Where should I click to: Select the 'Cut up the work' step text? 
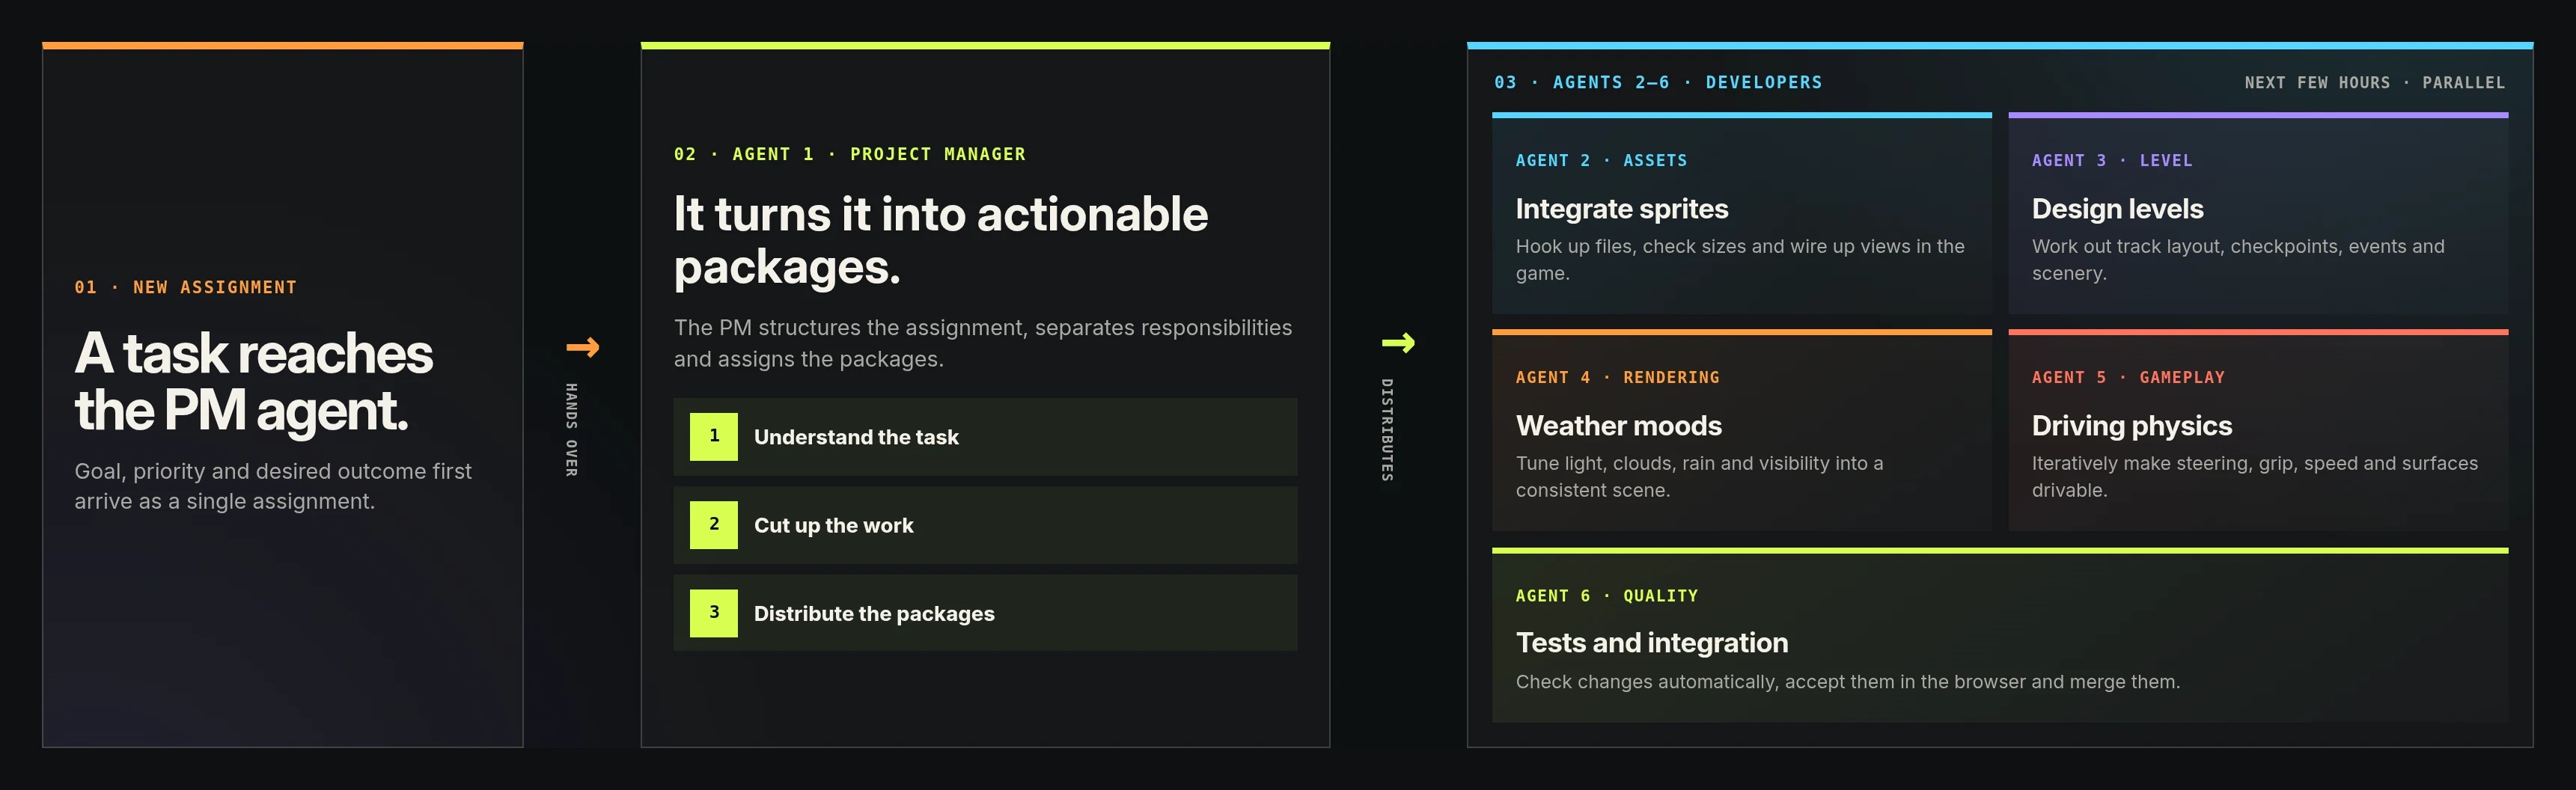tap(834, 525)
